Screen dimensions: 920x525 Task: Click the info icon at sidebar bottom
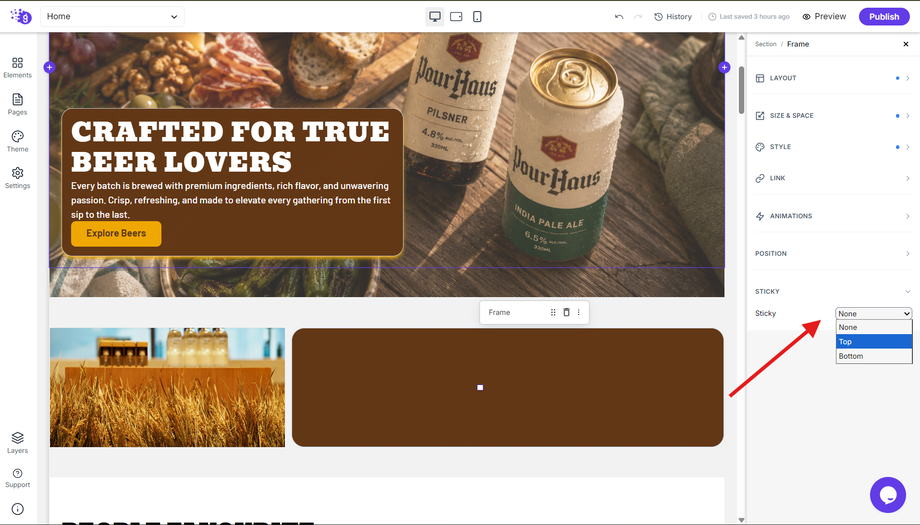pyautogui.click(x=18, y=509)
